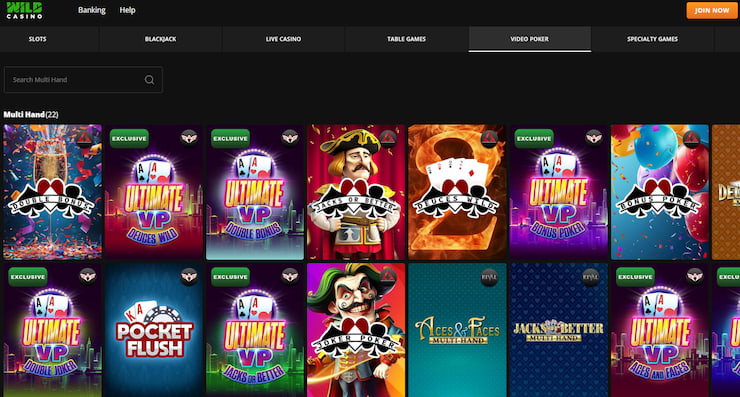Click Exclusive tag on Ultimate VP Double Joker
Image resolution: width=740 pixels, height=397 pixels.
[x=28, y=277]
